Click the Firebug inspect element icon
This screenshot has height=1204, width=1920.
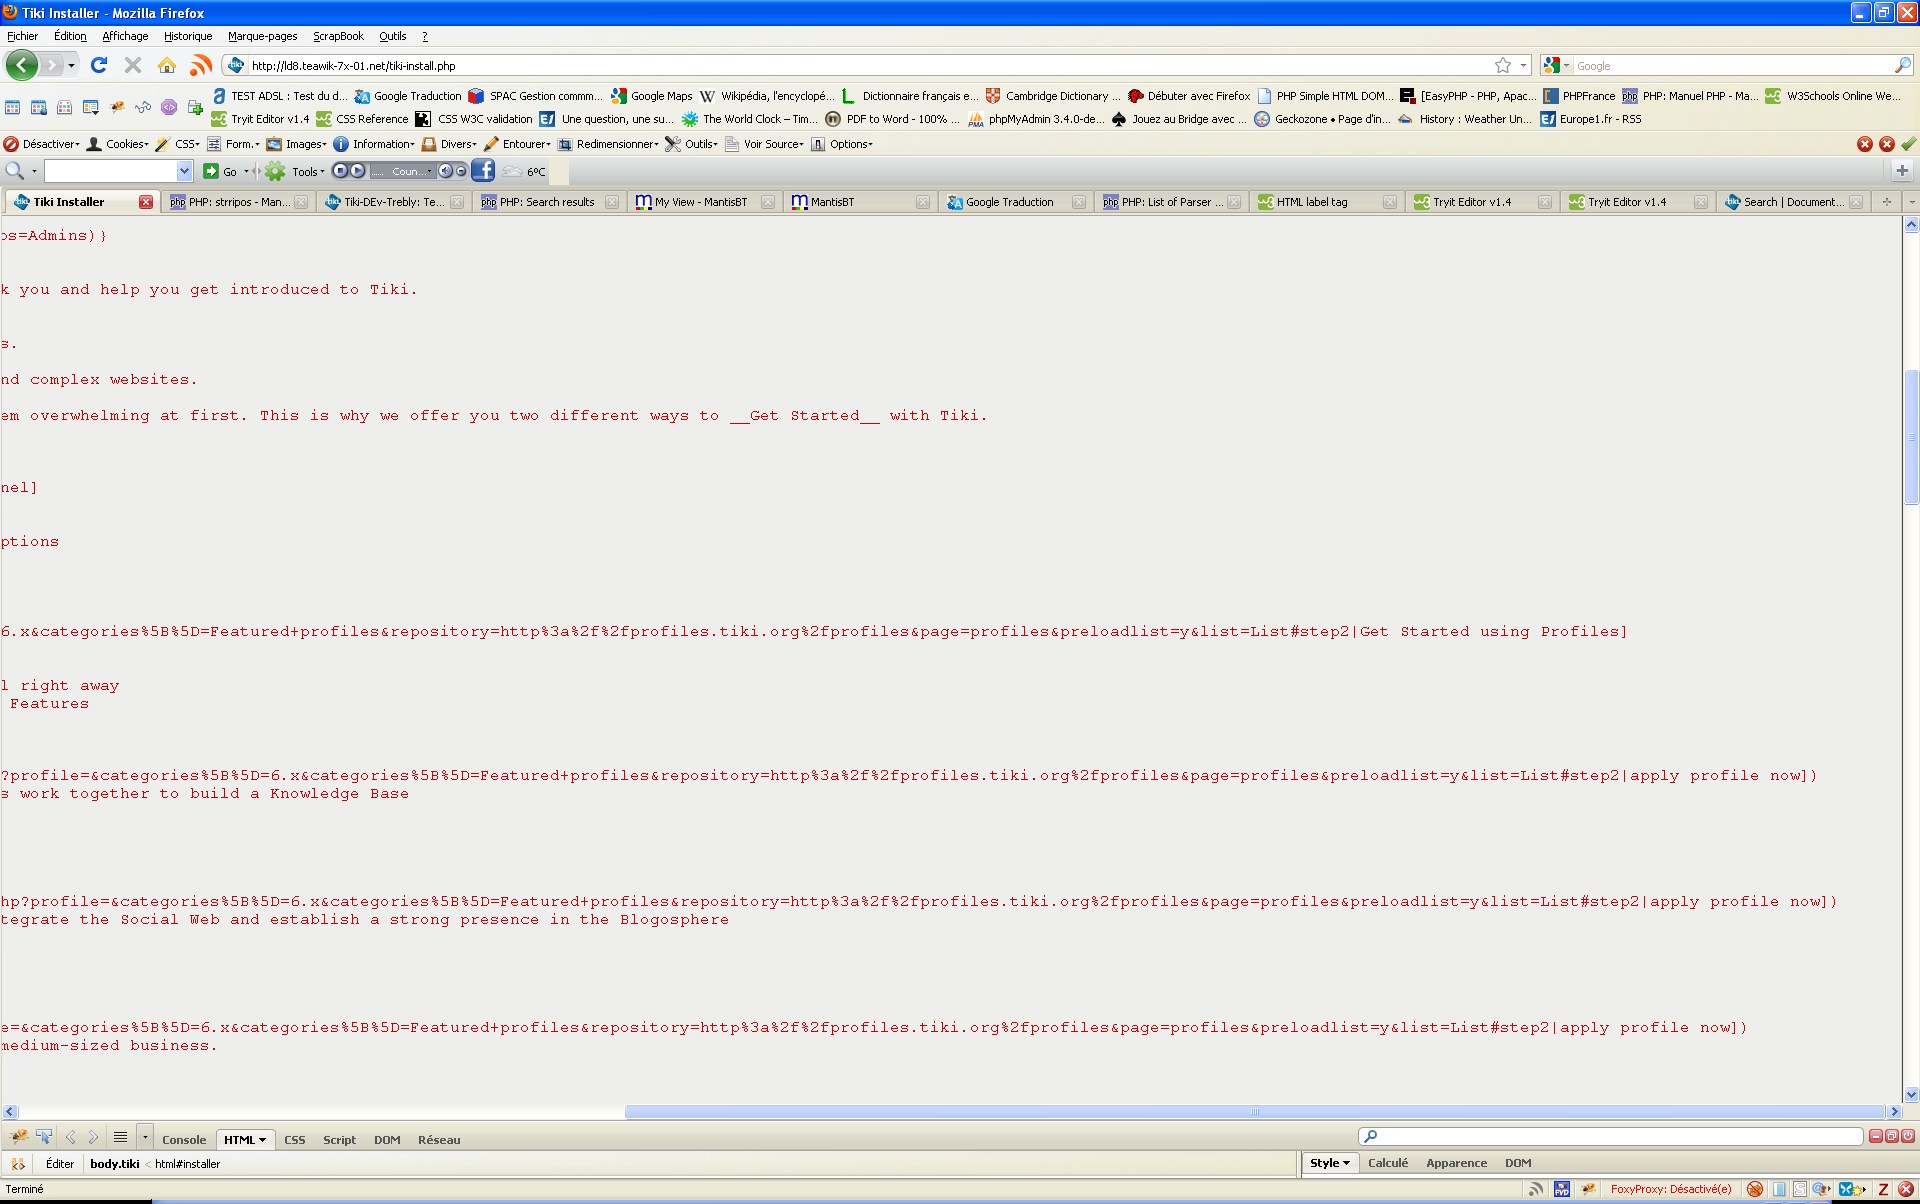pyautogui.click(x=44, y=1137)
